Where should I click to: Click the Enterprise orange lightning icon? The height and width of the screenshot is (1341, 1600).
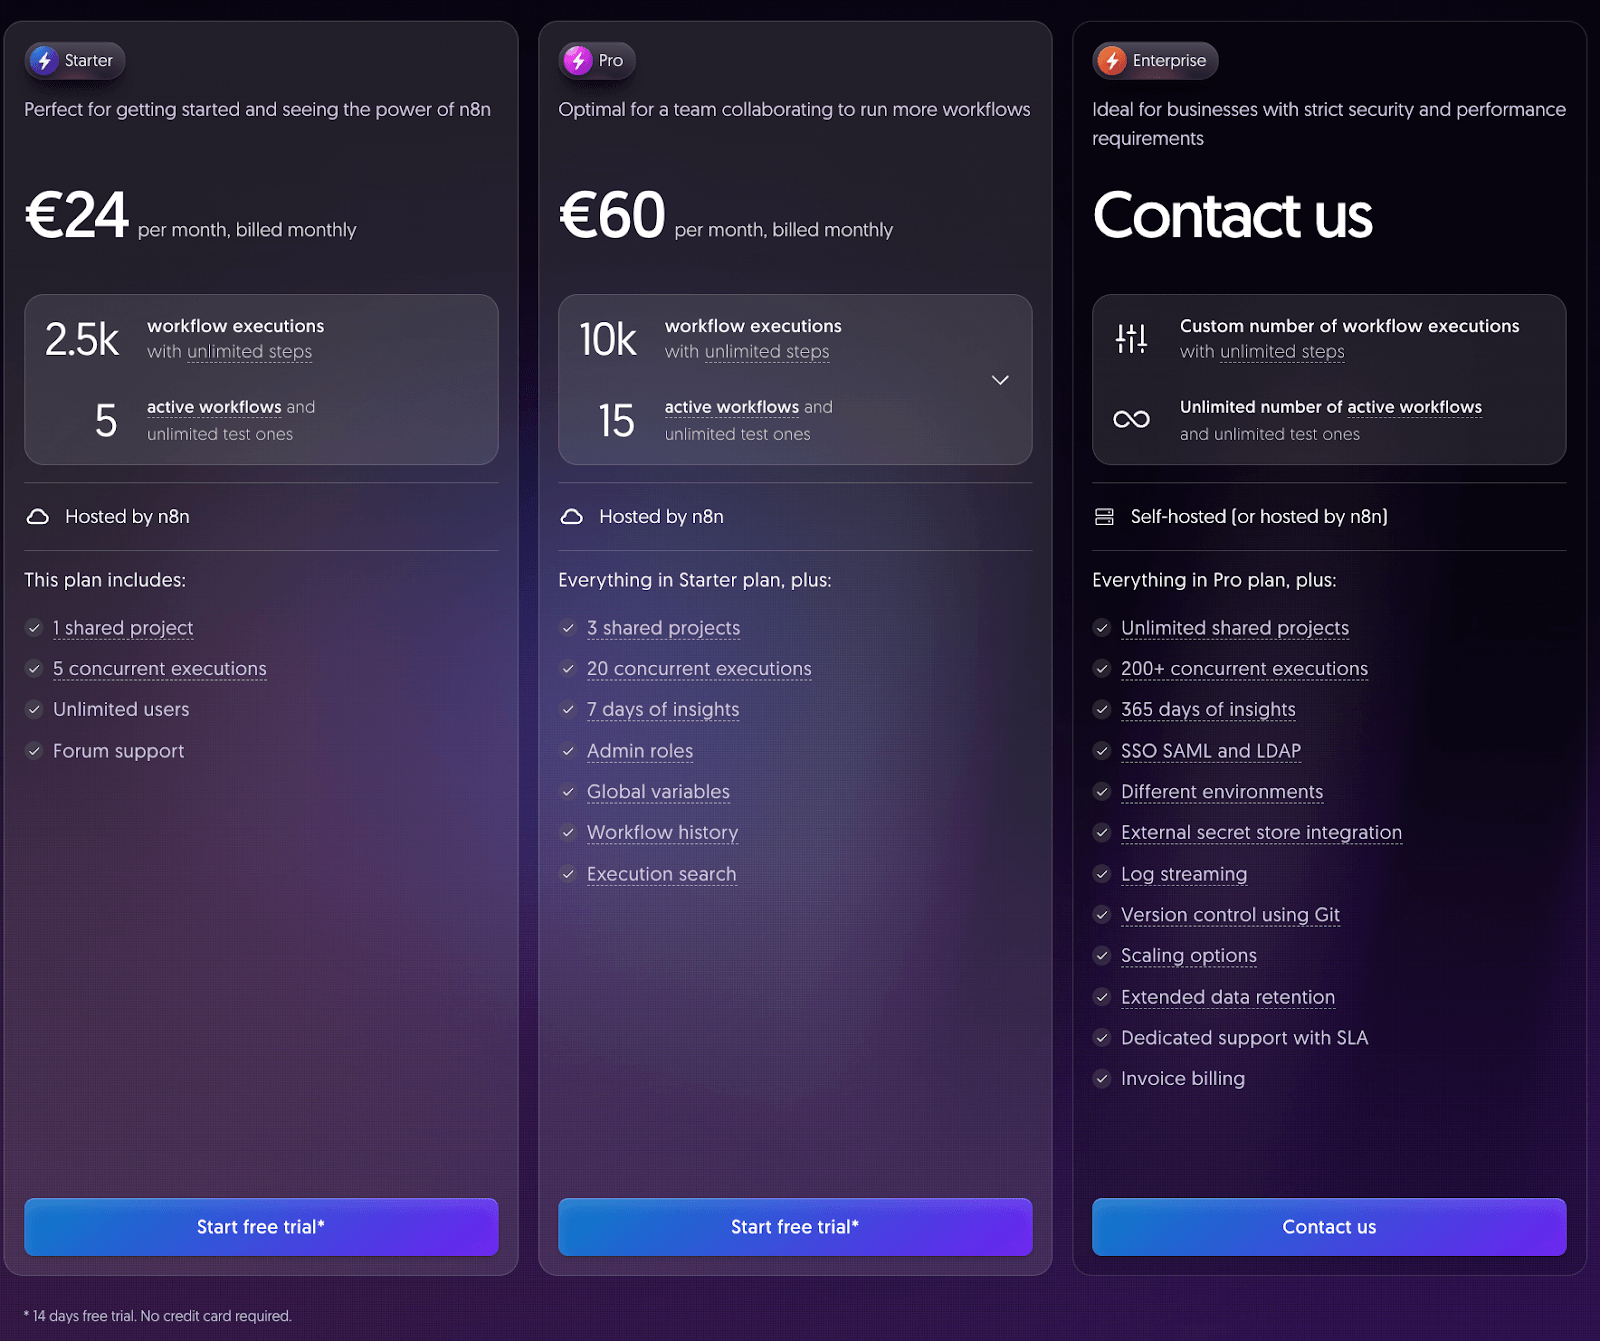tap(1112, 61)
